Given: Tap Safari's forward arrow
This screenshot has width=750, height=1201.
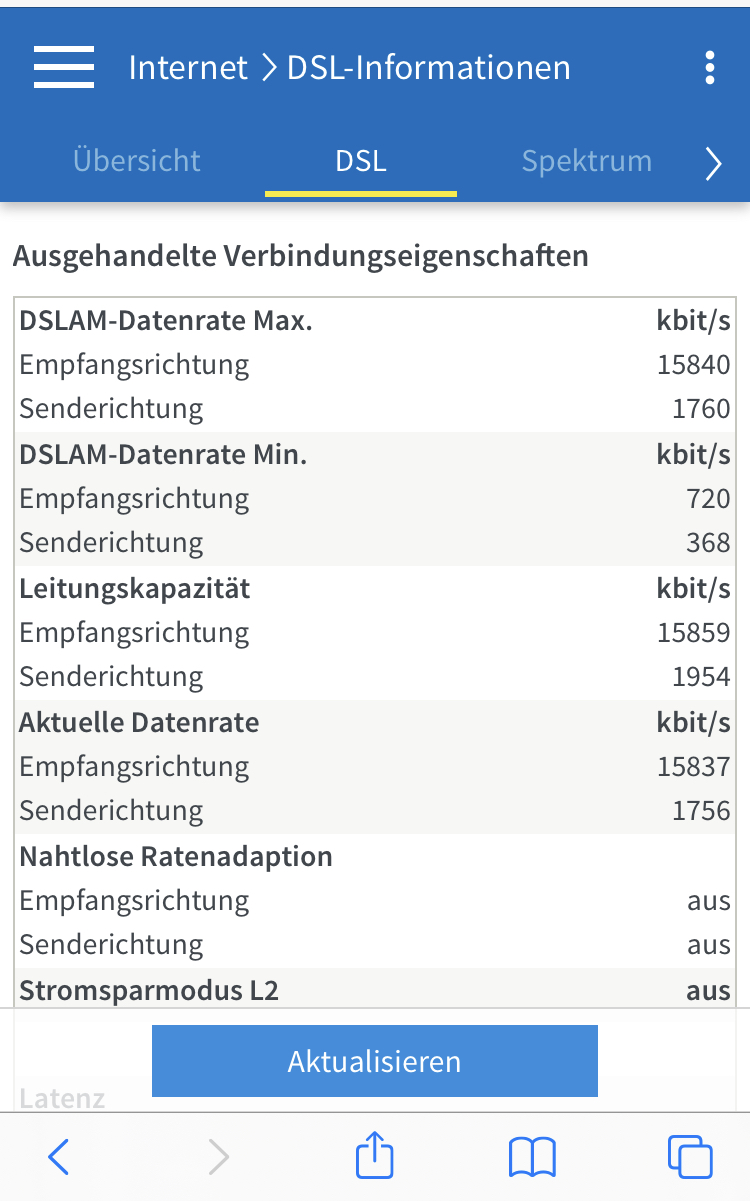Looking at the screenshot, I should [x=217, y=1157].
